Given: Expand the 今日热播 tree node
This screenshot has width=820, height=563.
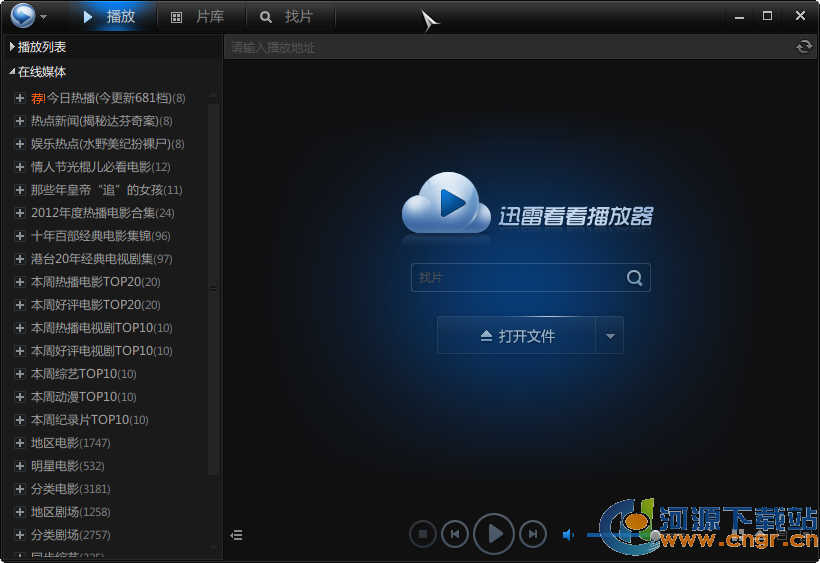Looking at the screenshot, I should 19,98.
